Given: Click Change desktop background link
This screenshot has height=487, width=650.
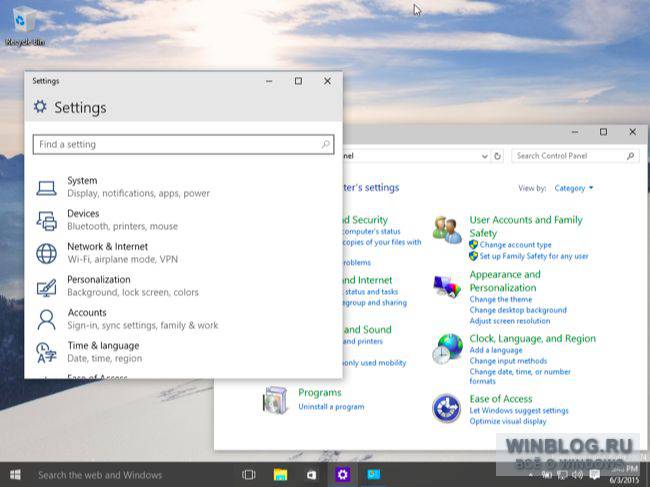Looking at the screenshot, I should click(518, 310).
